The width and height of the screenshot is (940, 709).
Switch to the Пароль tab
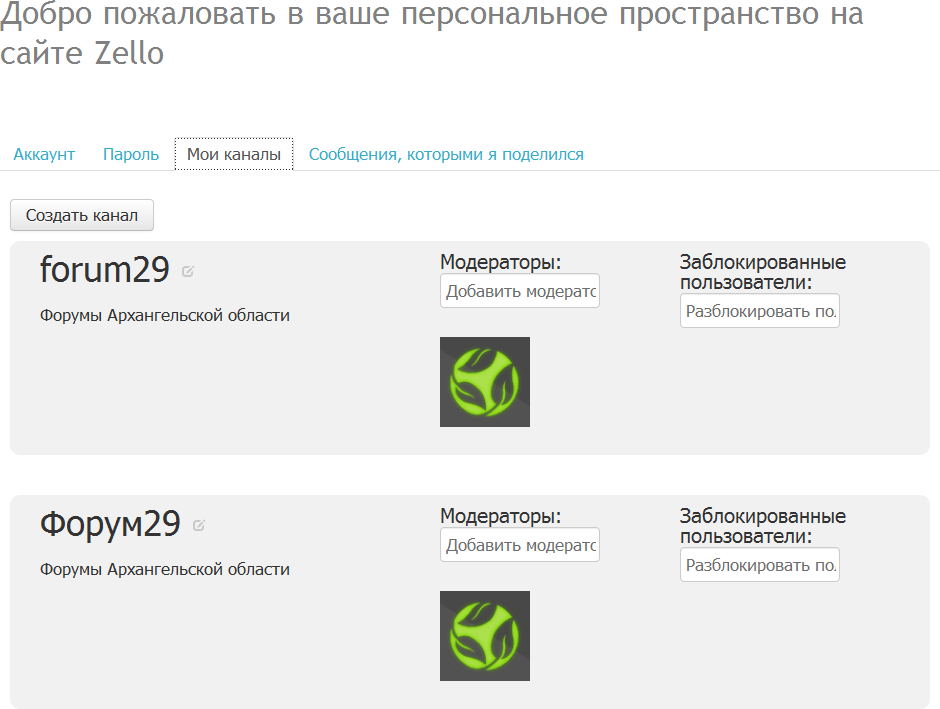pyautogui.click(x=131, y=155)
